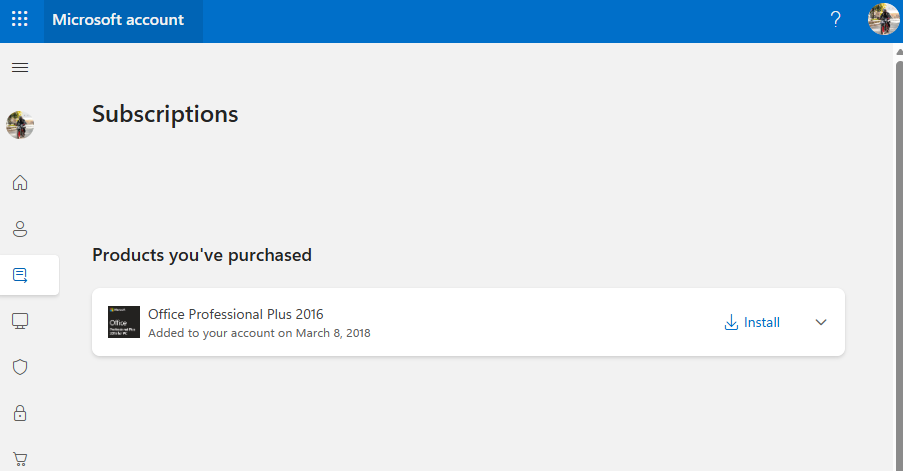Click the sidebar profile avatar
The image size is (903, 471).
pyautogui.click(x=20, y=125)
